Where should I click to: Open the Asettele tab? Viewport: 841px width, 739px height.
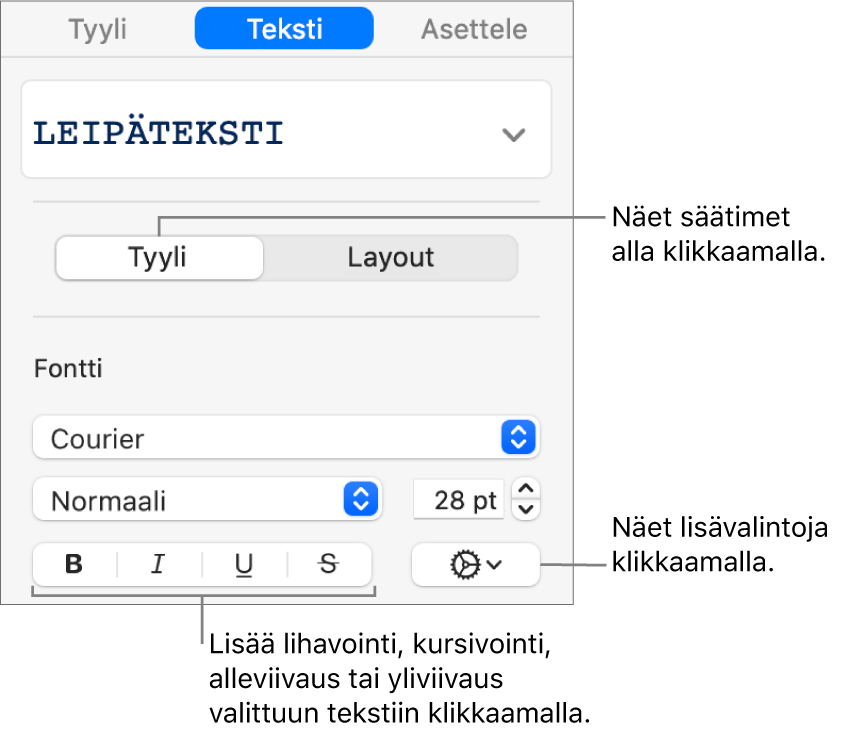tap(474, 29)
